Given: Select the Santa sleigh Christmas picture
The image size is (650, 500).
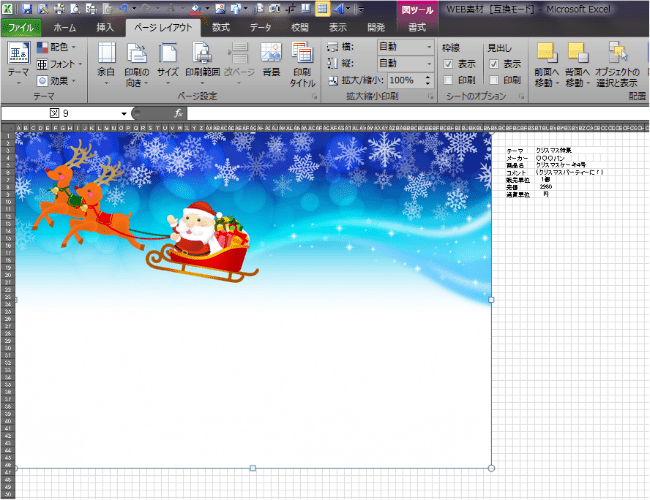Looking at the screenshot, I should 253,301.
